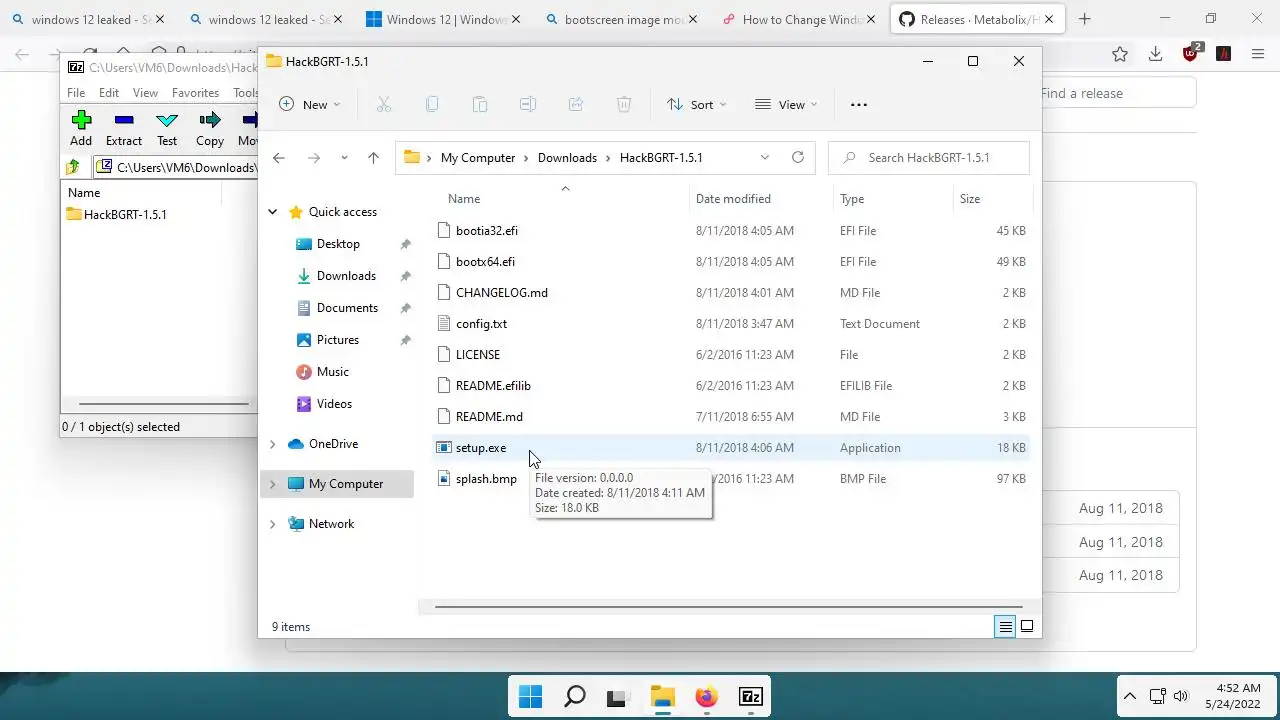This screenshot has height=720, width=1280.
Task: Switch to large thumbnails view icon
Action: (1027, 627)
